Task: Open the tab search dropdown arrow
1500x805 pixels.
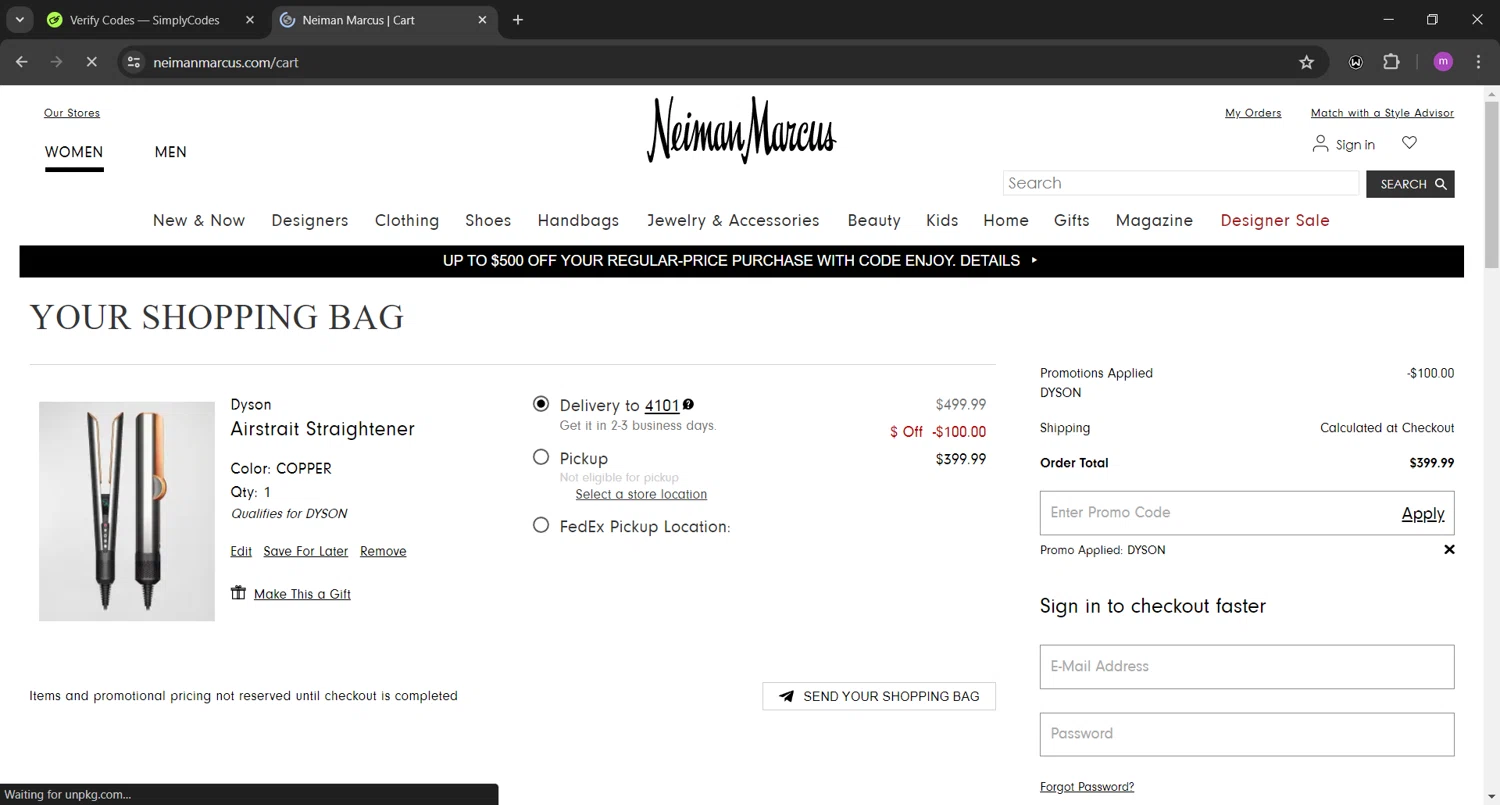Action: [x=19, y=19]
